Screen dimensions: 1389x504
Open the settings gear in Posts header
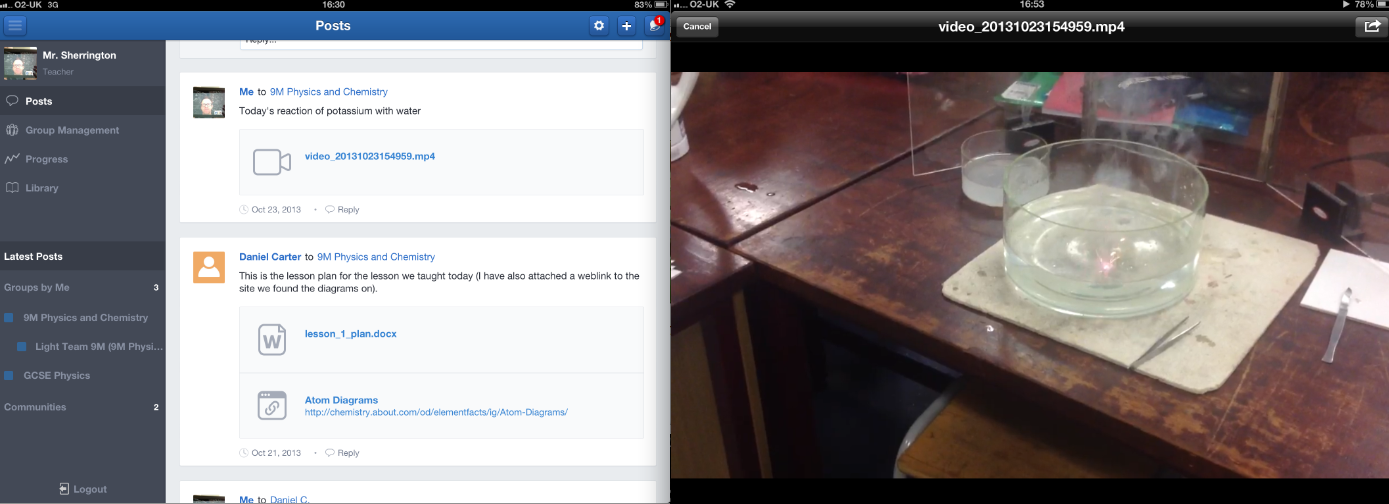[599, 26]
